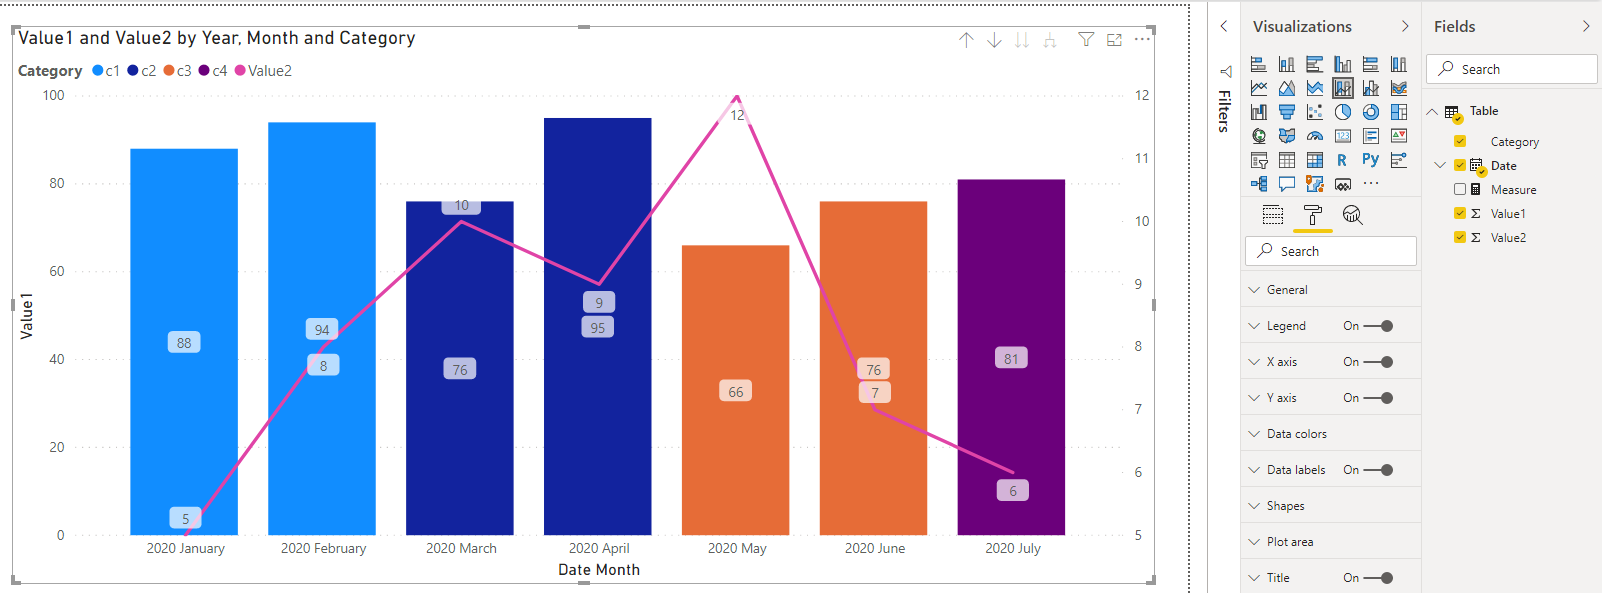This screenshot has width=1602, height=593.
Task: Switch to the Analytics magnifier tab
Action: (x=1353, y=215)
